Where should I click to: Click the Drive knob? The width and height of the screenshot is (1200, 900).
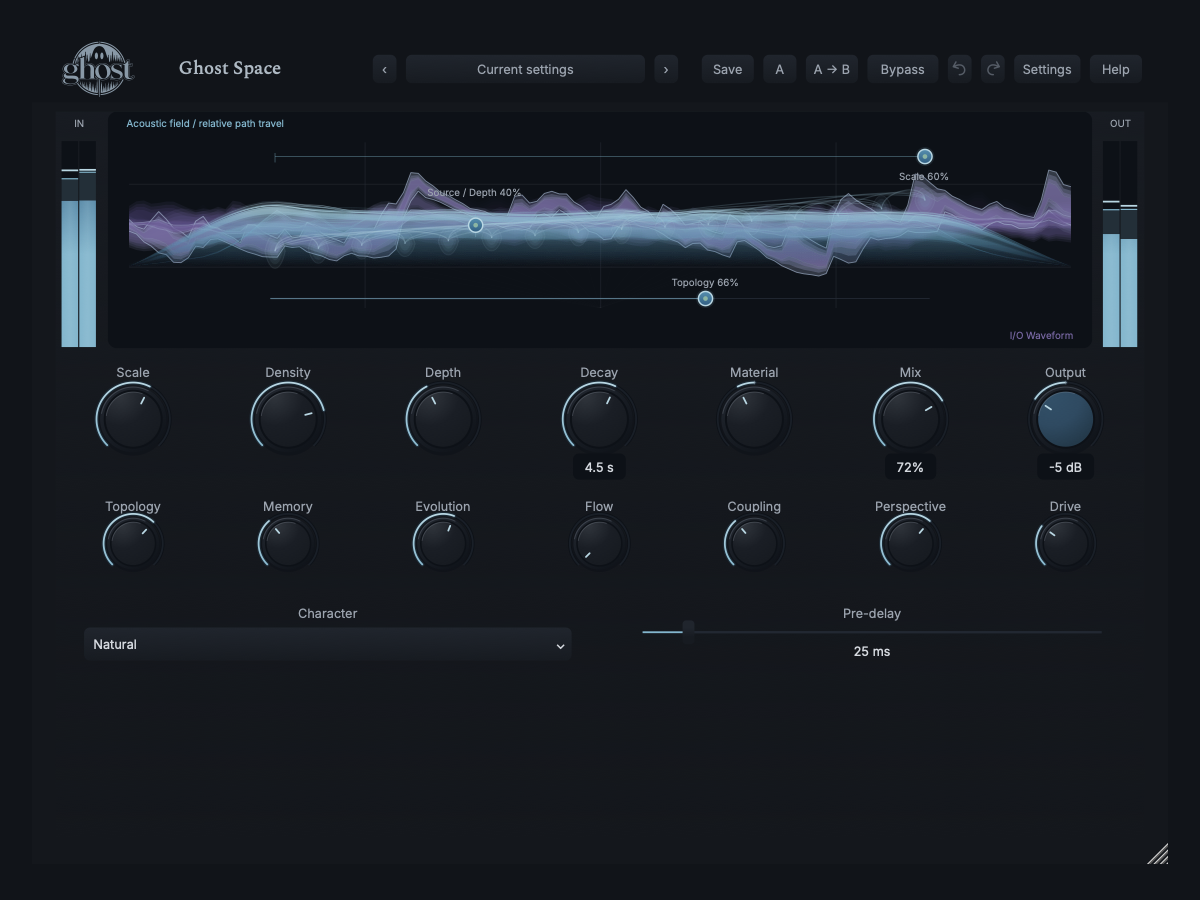1065,544
